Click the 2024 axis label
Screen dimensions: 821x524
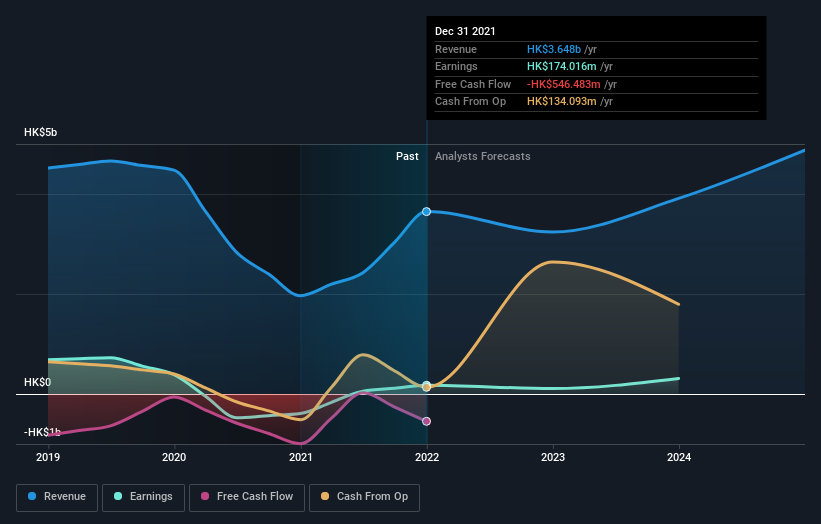679,457
